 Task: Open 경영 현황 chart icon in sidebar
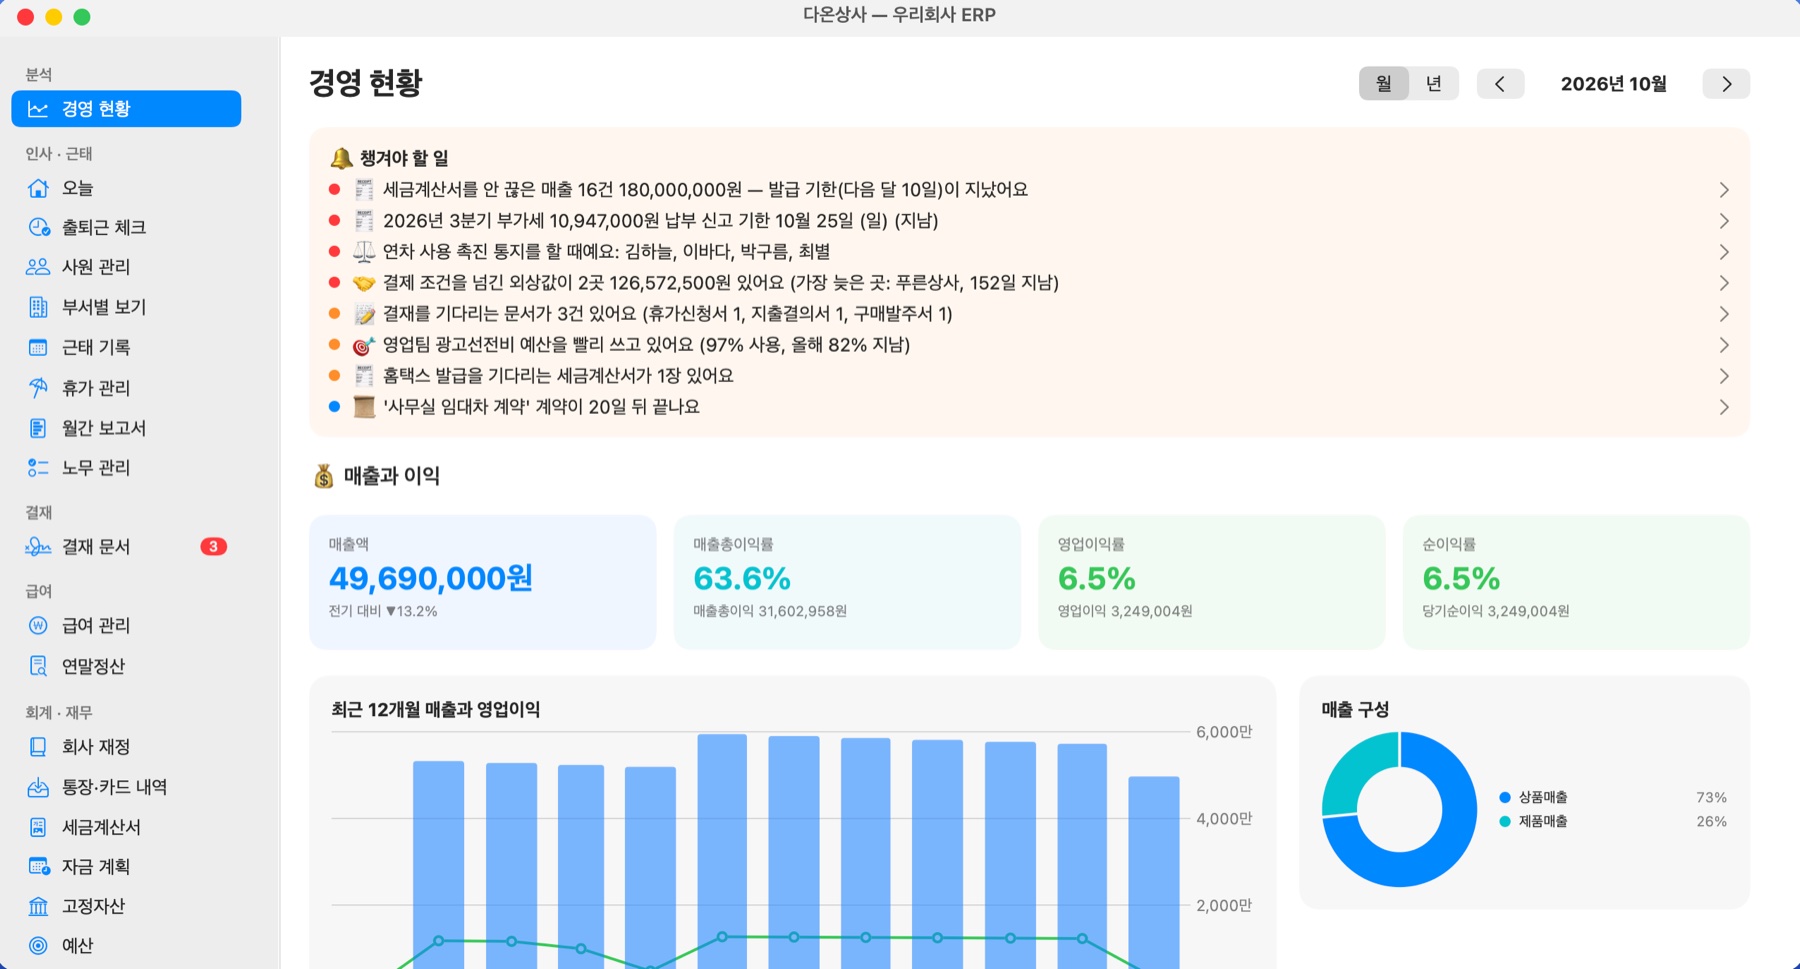pyautogui.click(x=38, y=109)
